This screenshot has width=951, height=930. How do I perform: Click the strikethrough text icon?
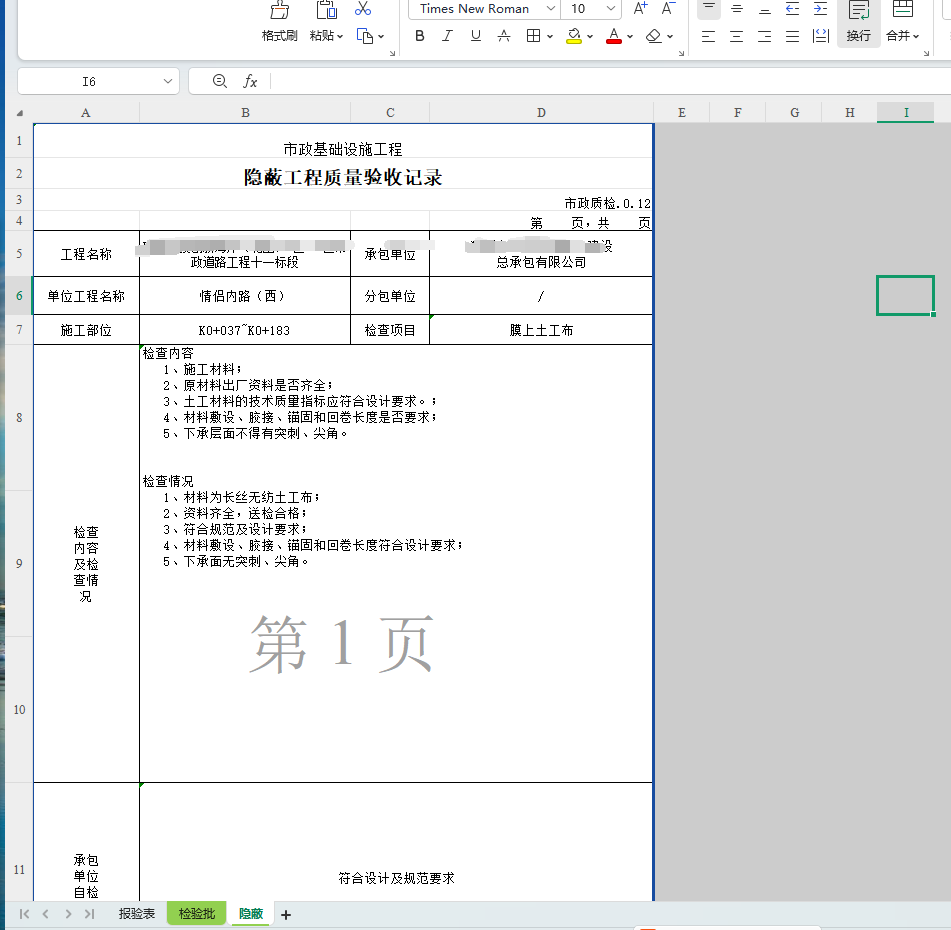[x=504, y=36]
